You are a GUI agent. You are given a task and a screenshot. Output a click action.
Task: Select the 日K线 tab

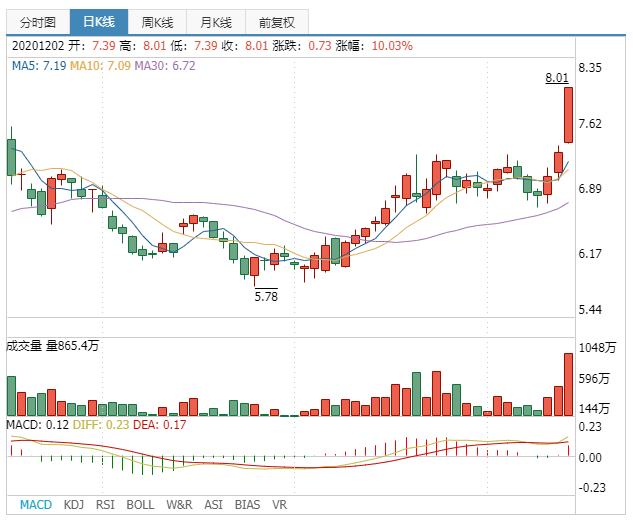point(99,22)
